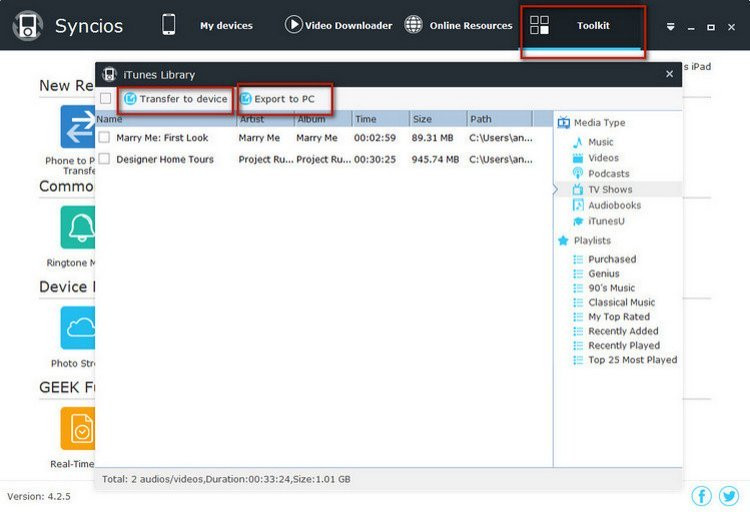Select TV Shows media type
The image size is (750, 515).
coord(610,189)
